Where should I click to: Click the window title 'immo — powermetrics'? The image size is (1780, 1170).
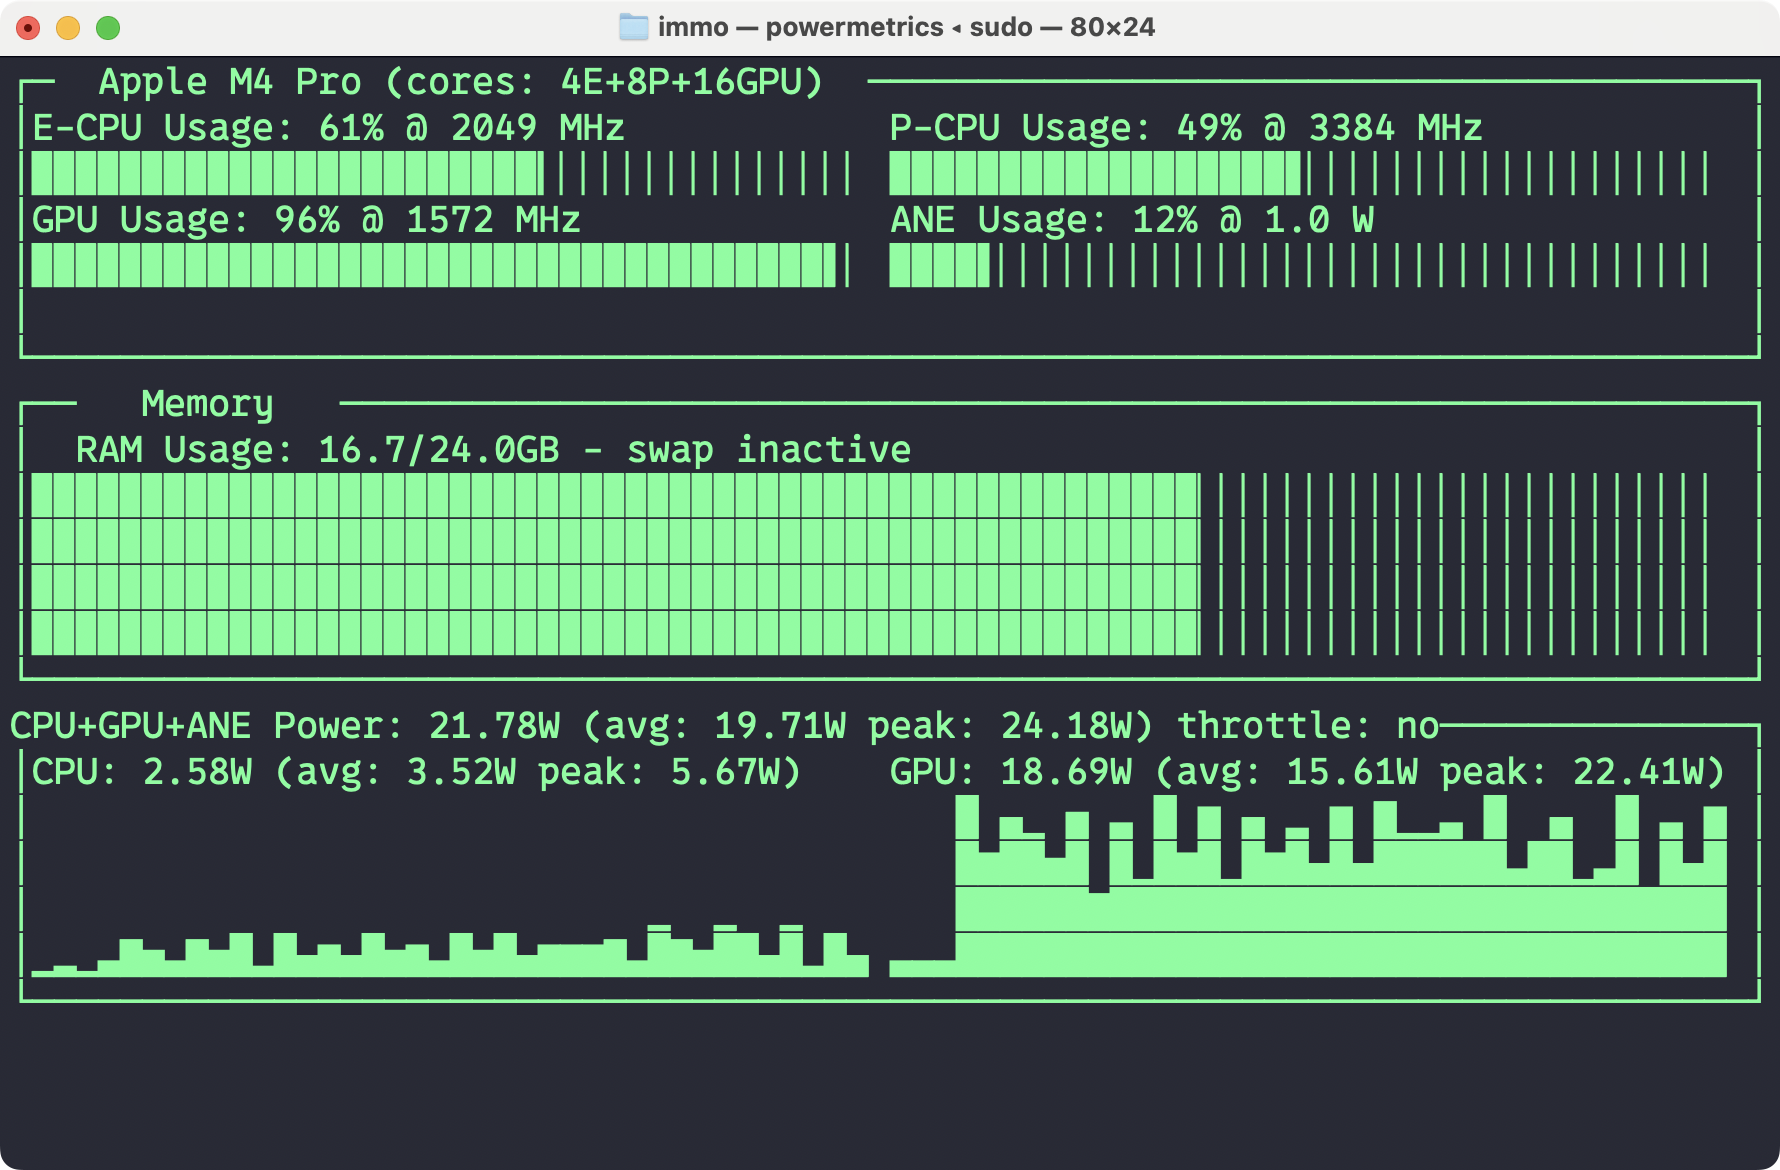(x=800, y=27)
